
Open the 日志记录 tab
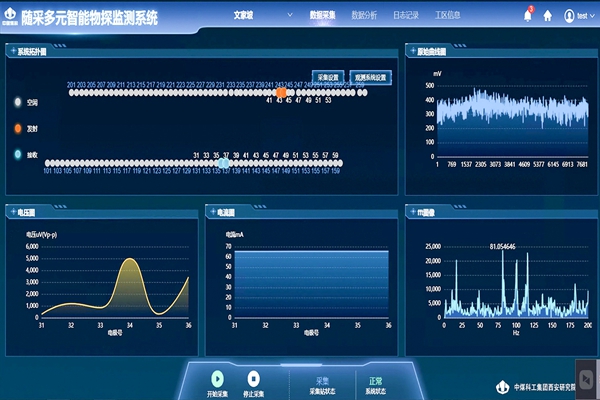click(x=407, y=16)
